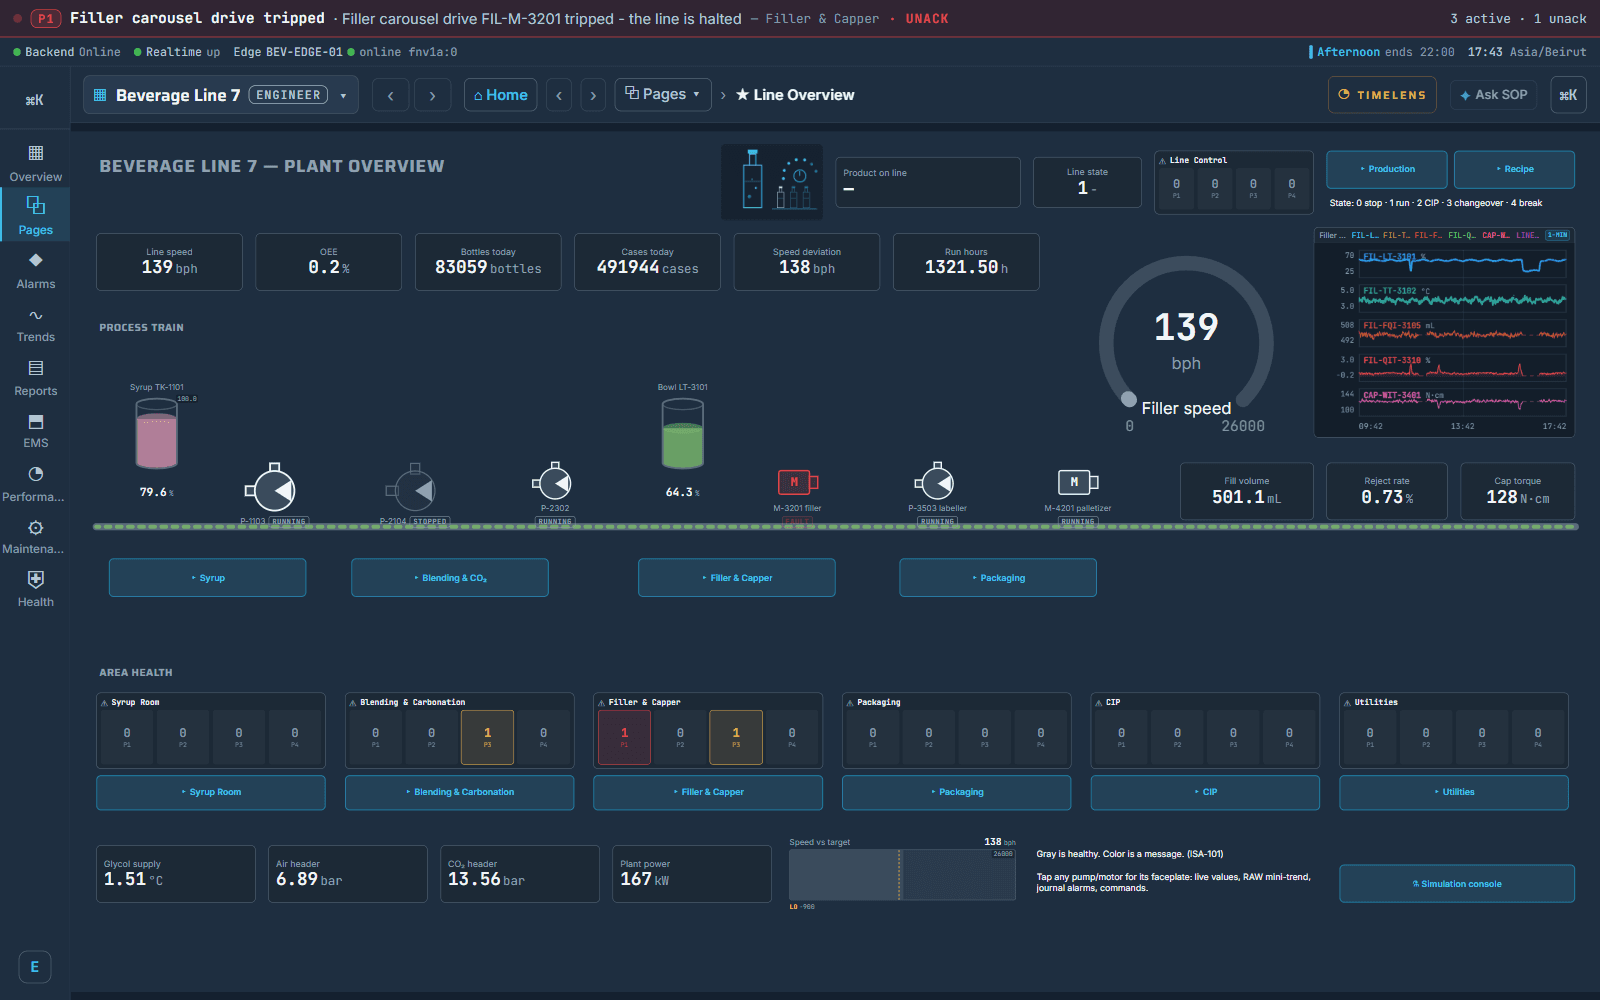This screenshot has width=1600, height=1000.
Task: Open the mini trend chart panel
Action: (x=1444, y=332)
